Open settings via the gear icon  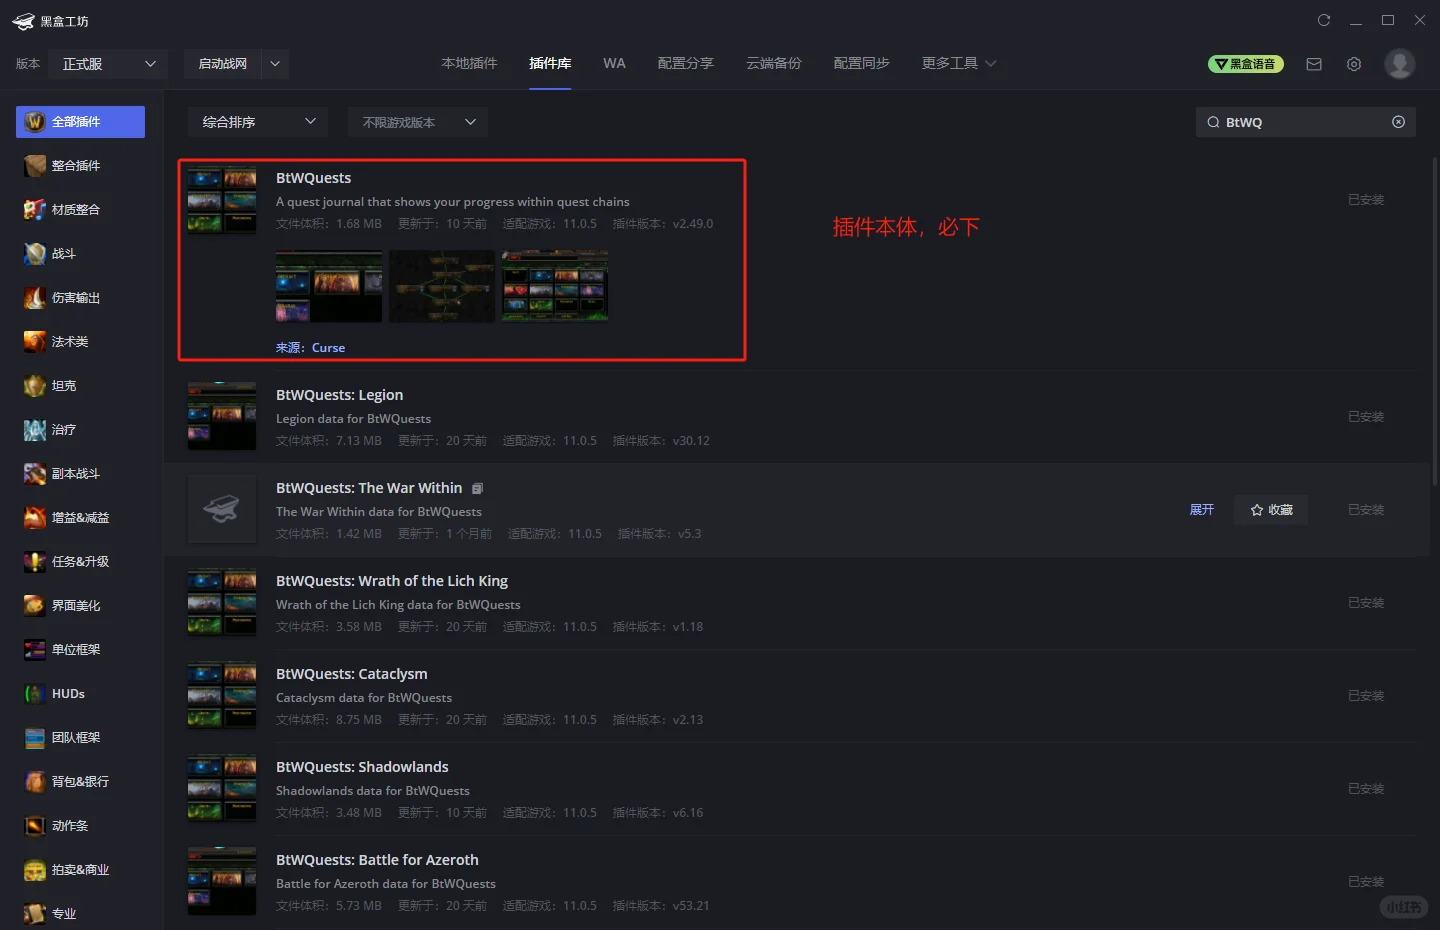point(1354,64)
